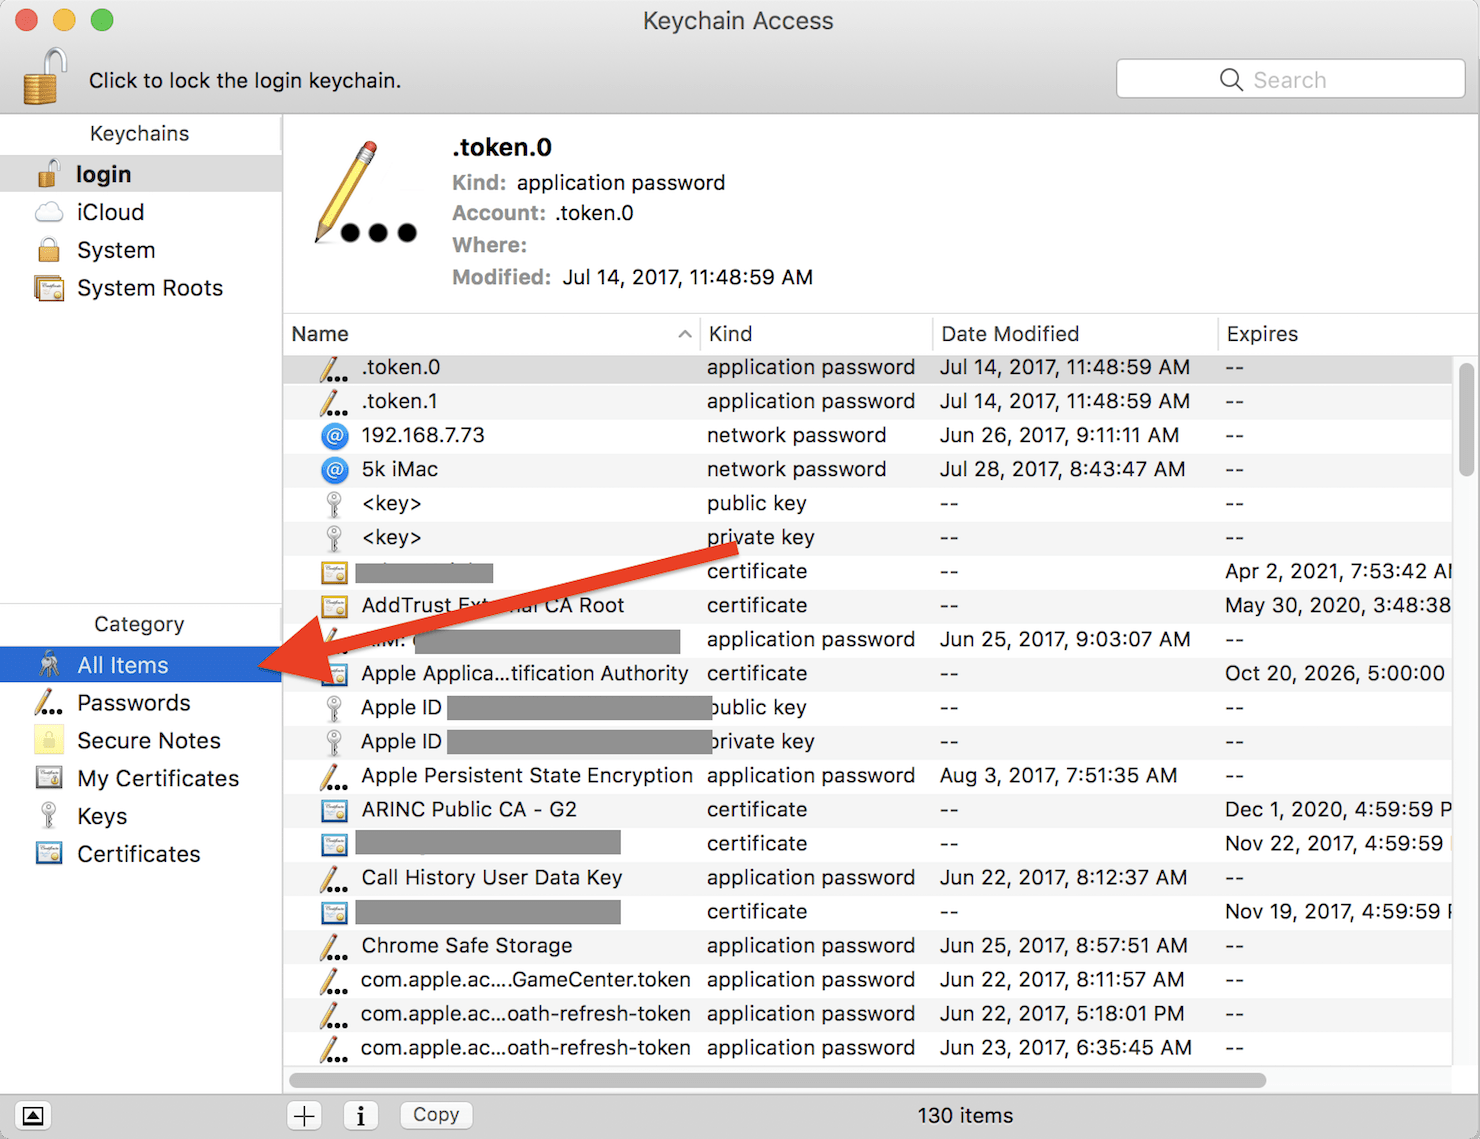Sort items by the Date Modified column

[1010, 333]
